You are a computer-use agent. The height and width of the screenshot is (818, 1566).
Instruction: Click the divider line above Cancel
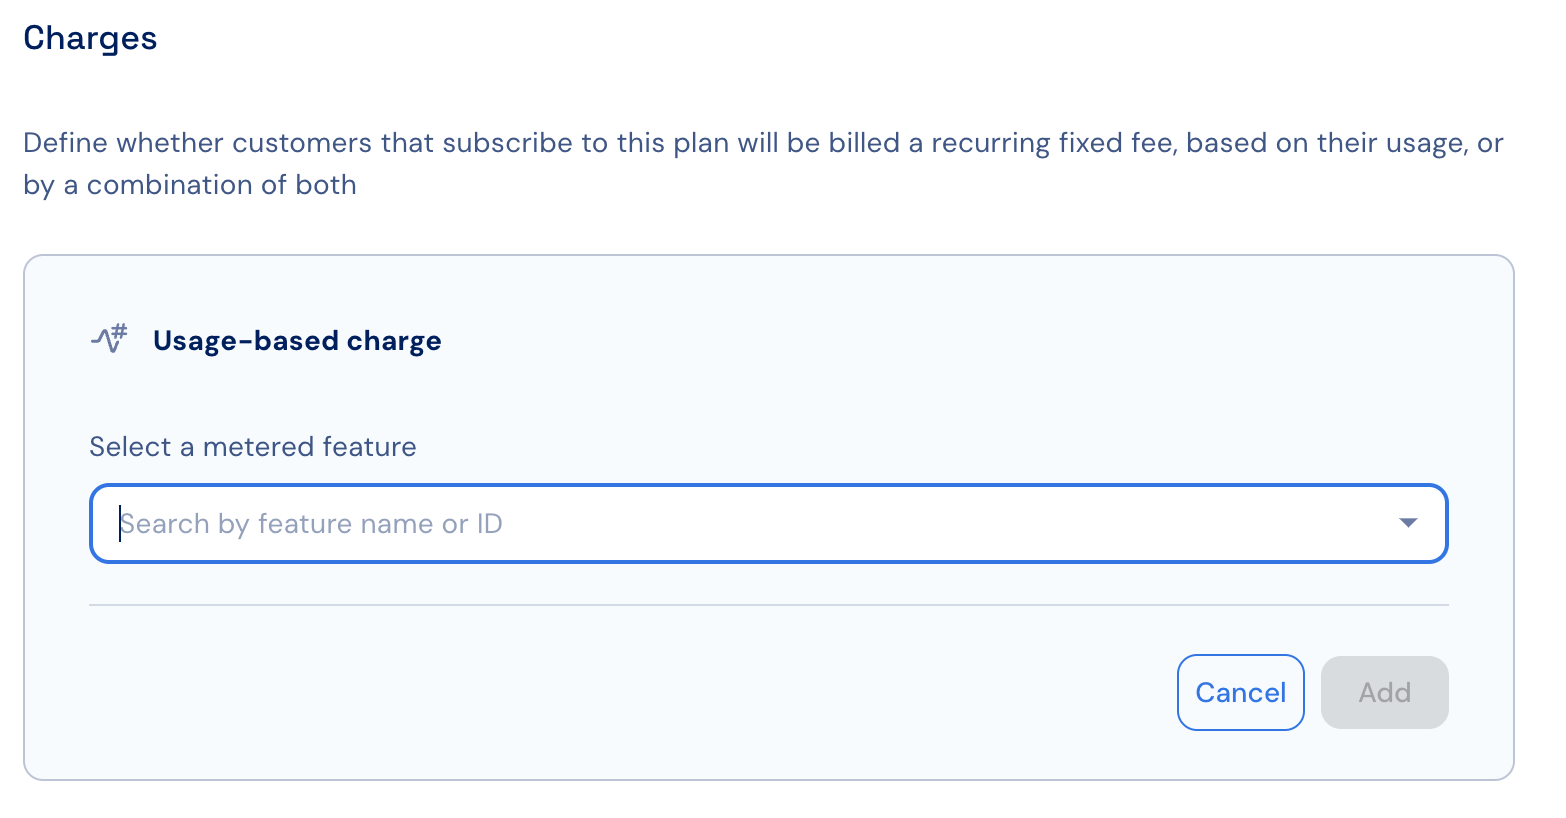click(x=769, y=605)
